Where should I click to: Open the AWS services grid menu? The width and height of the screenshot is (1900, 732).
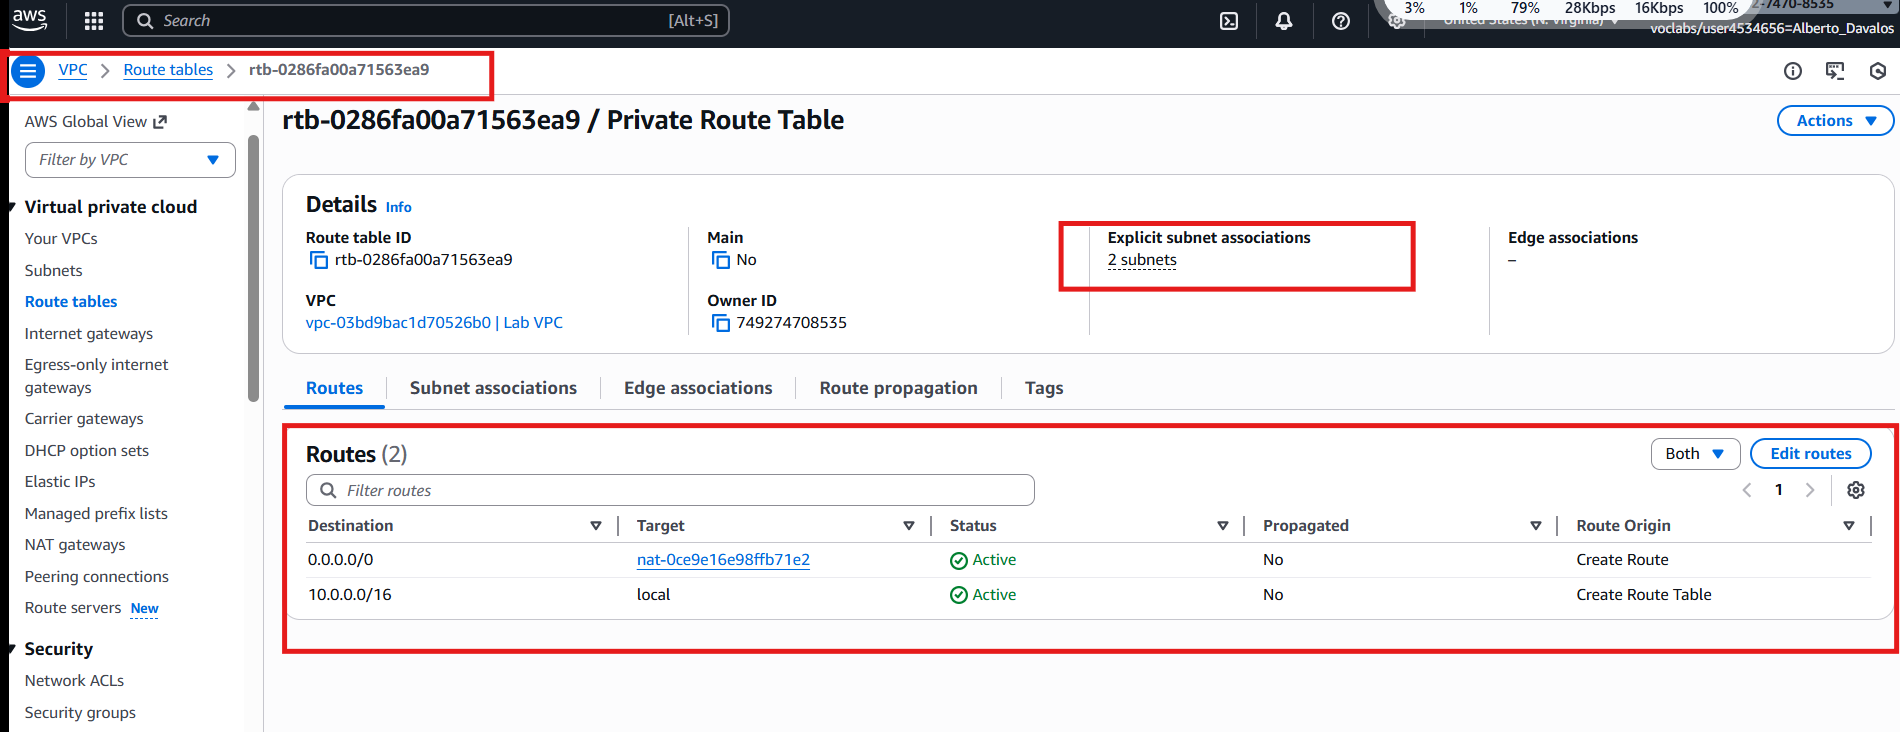(94, 21)
